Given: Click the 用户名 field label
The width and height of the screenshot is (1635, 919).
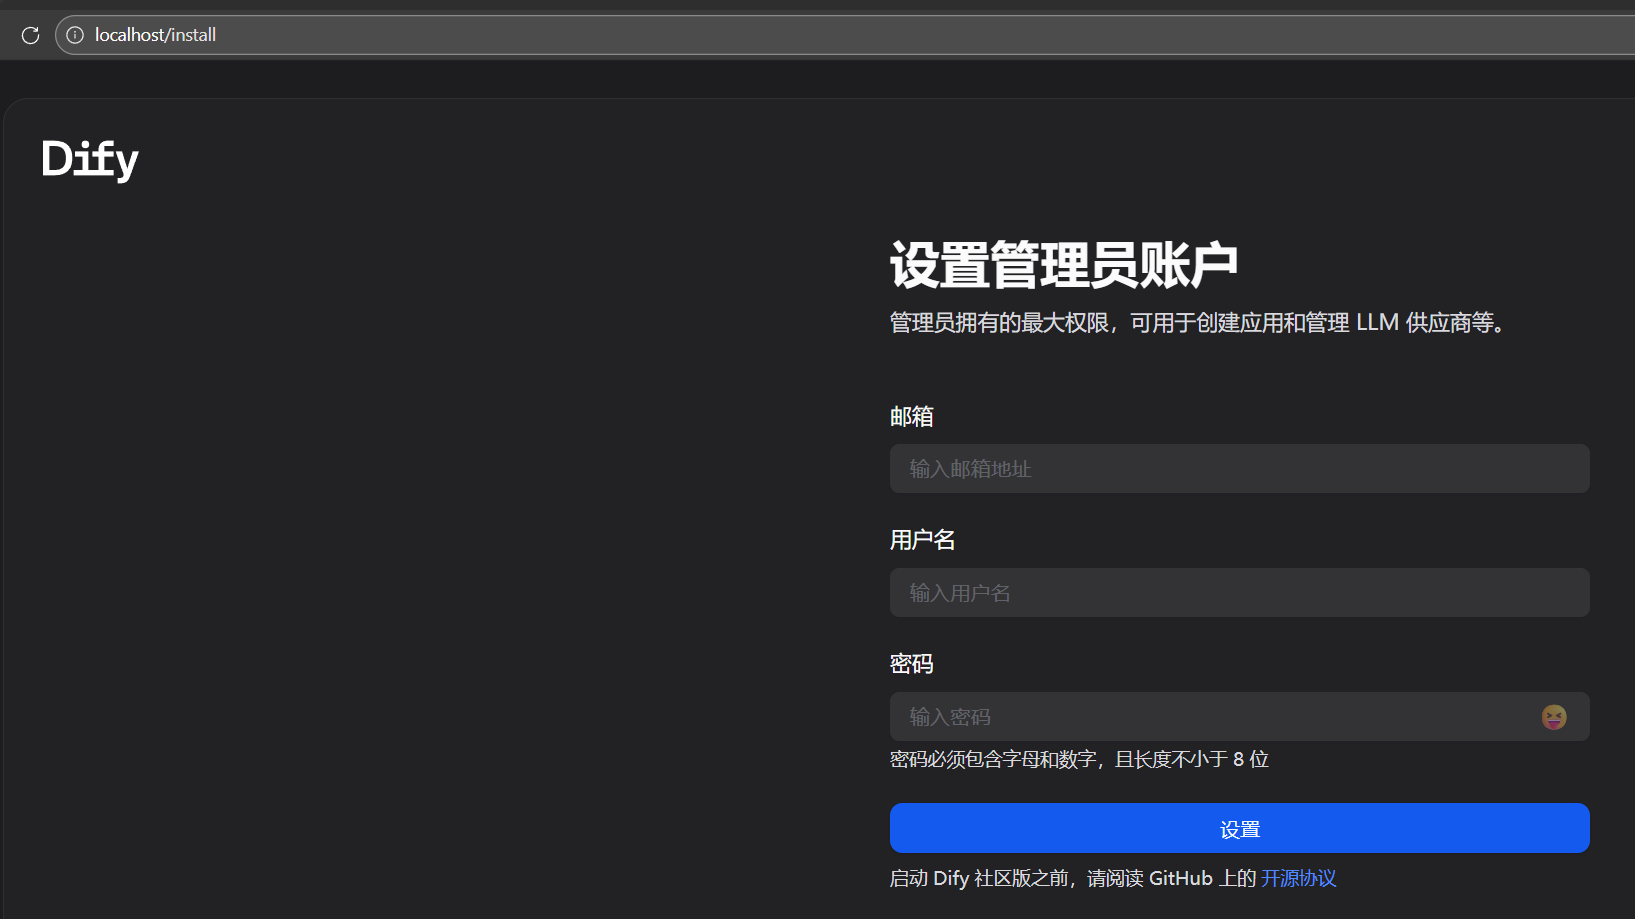Looking at the screenshot, I should (x=923, y=540).
